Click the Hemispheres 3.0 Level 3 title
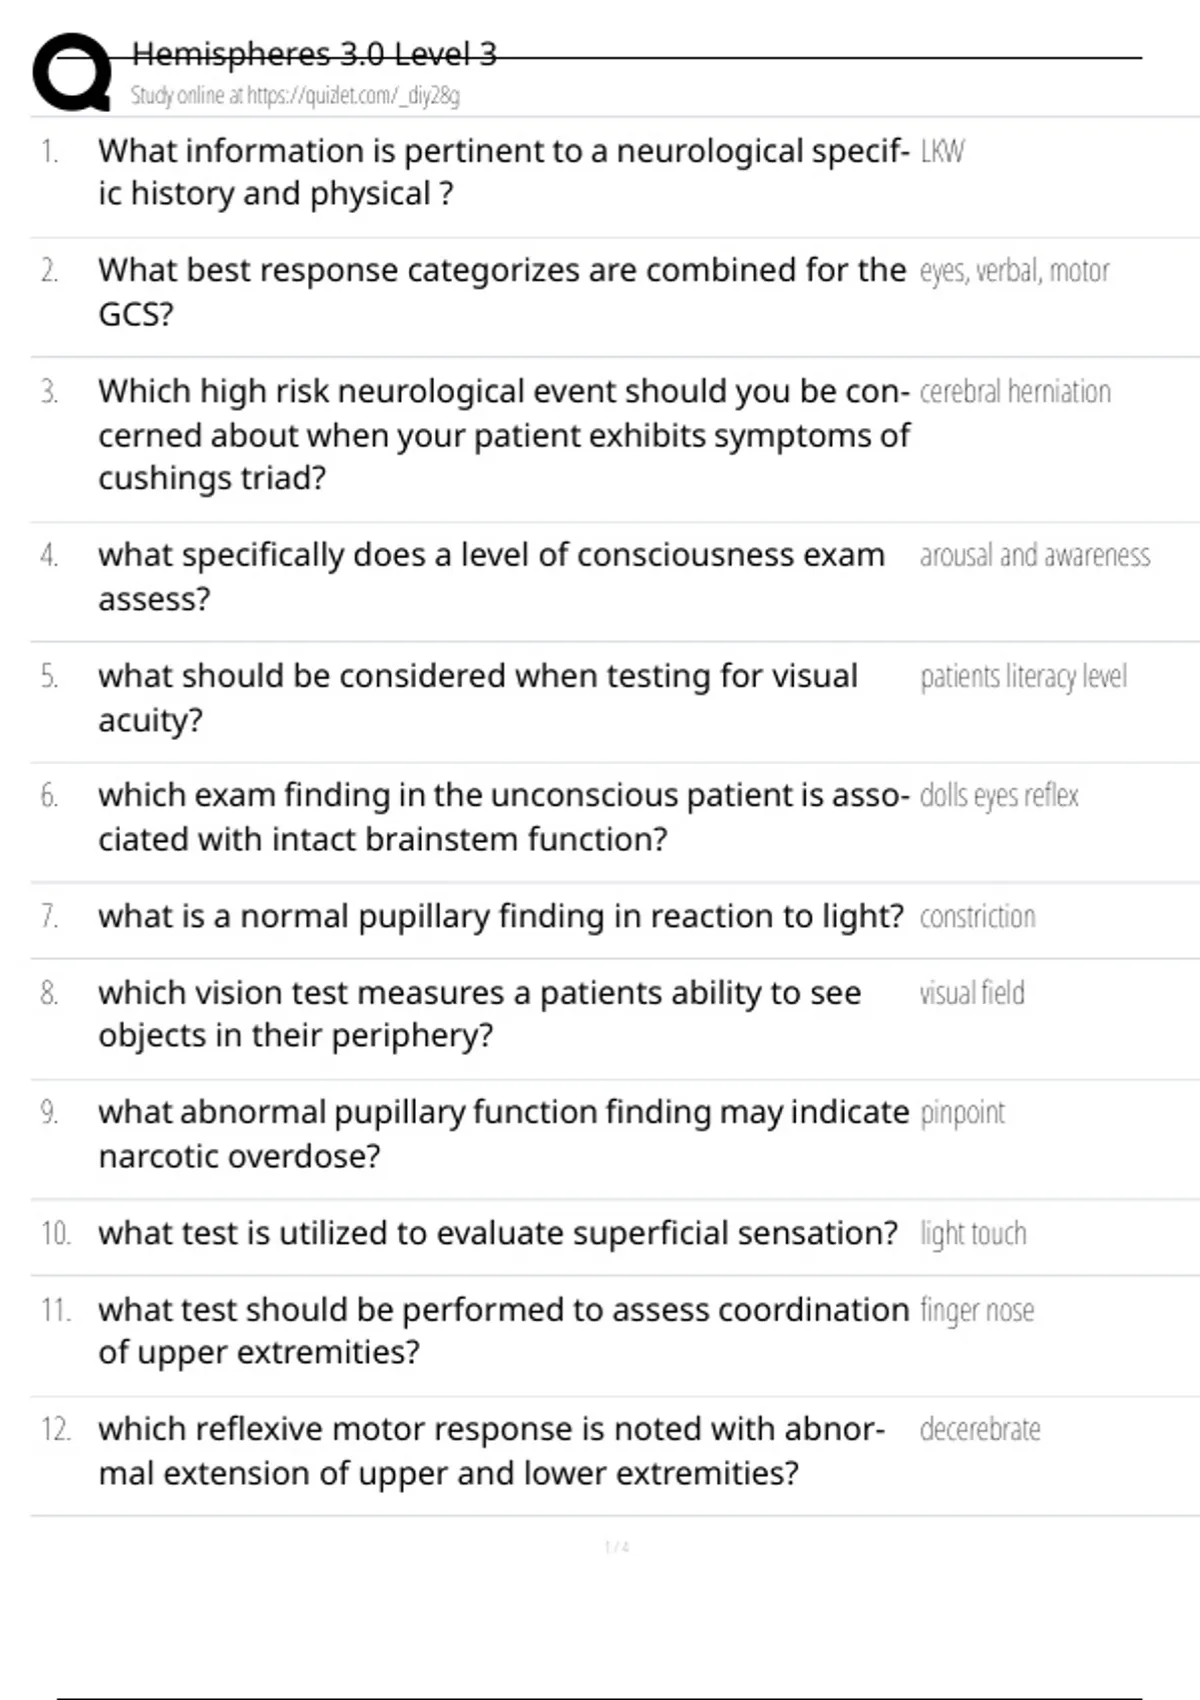This screenshot has height=1700, width=1200. pyautogui.click(x=314, y=54)
